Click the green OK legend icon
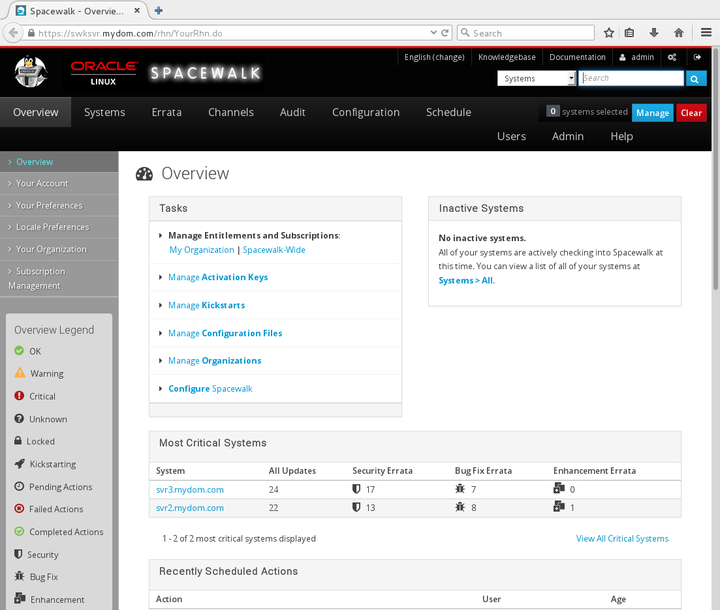720x610 pixels. click(19, 351)
